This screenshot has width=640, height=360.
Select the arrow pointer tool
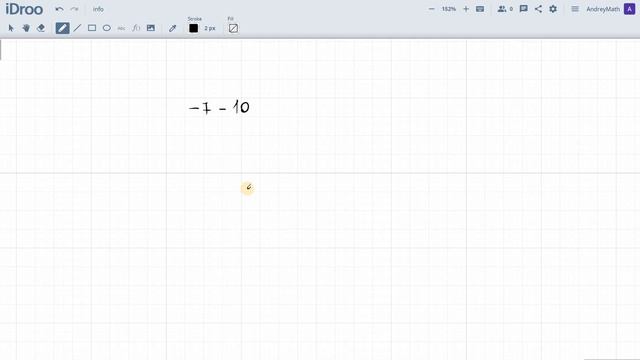pos(11,28)
